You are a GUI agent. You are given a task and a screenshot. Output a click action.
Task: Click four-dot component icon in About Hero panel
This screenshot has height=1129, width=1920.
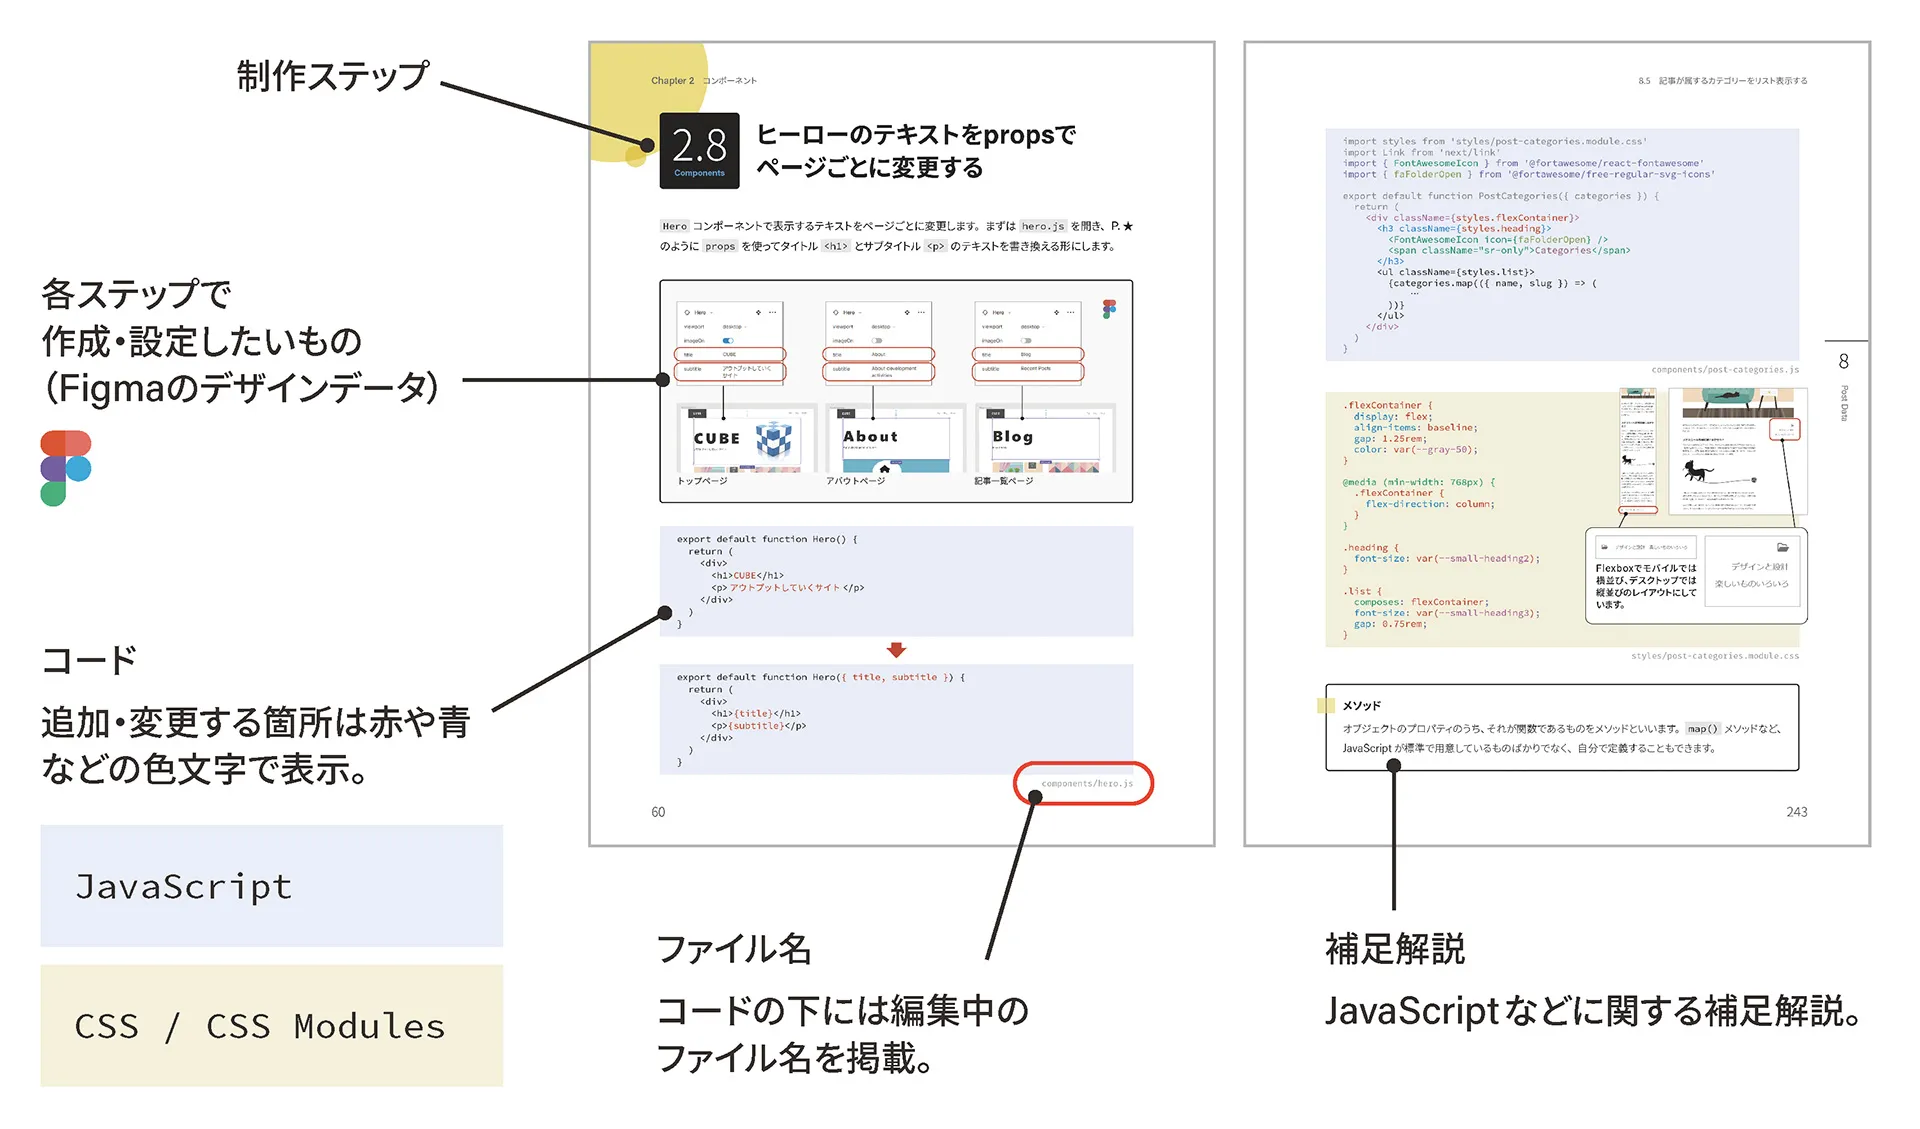907,312
